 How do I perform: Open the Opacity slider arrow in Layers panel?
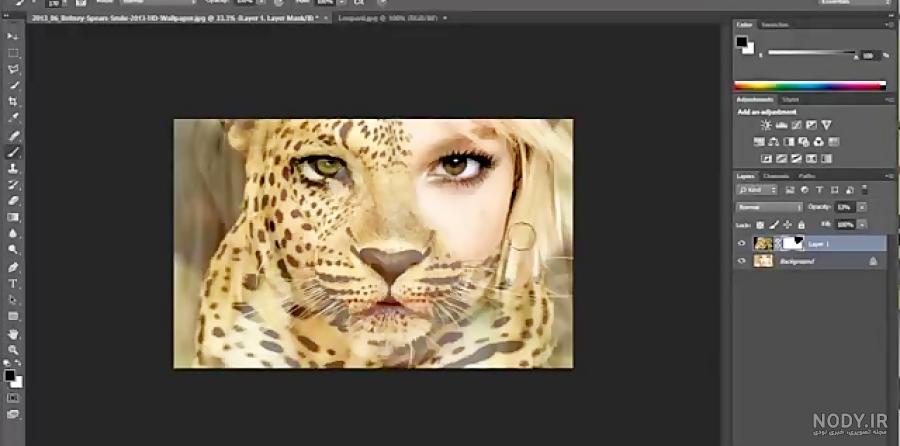pos(862,207)
